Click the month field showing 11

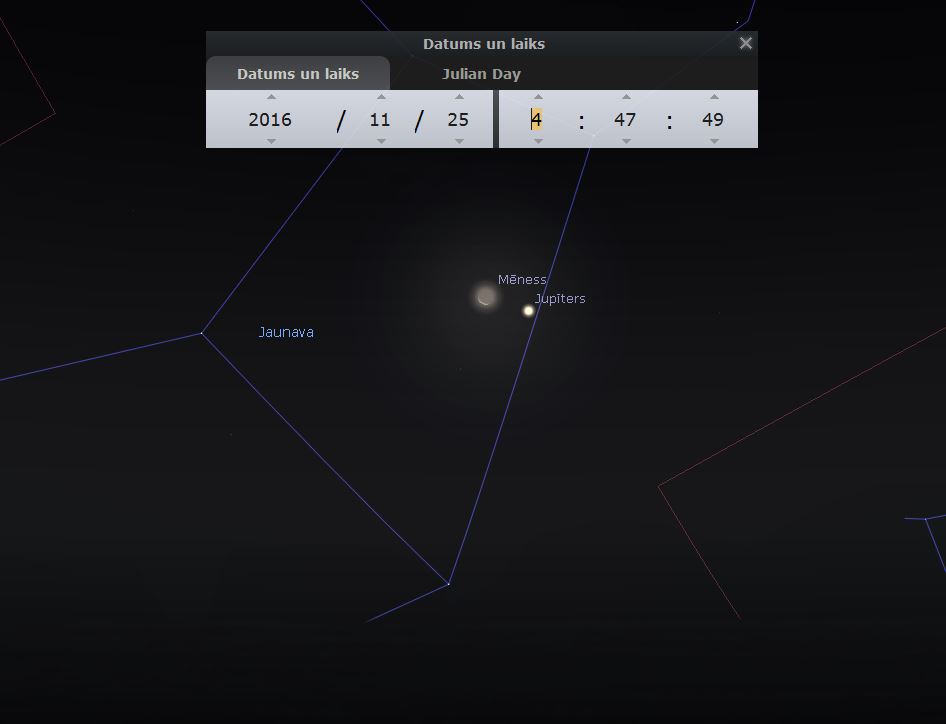point(380,119)
